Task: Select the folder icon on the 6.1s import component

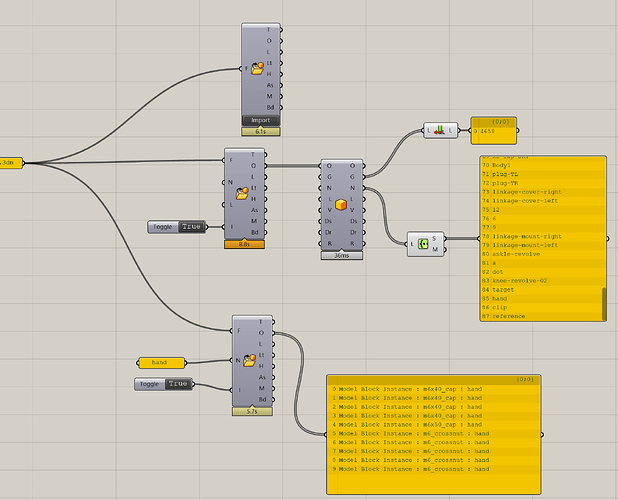Action: point(257,68)
